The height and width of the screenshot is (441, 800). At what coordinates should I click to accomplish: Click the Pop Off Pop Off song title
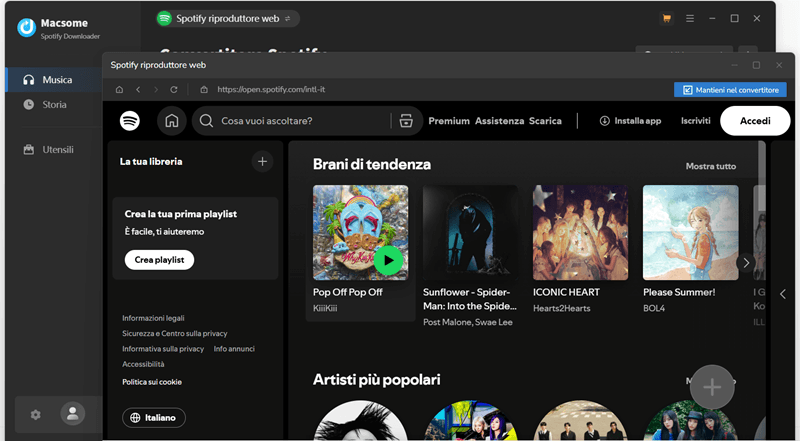348,292
